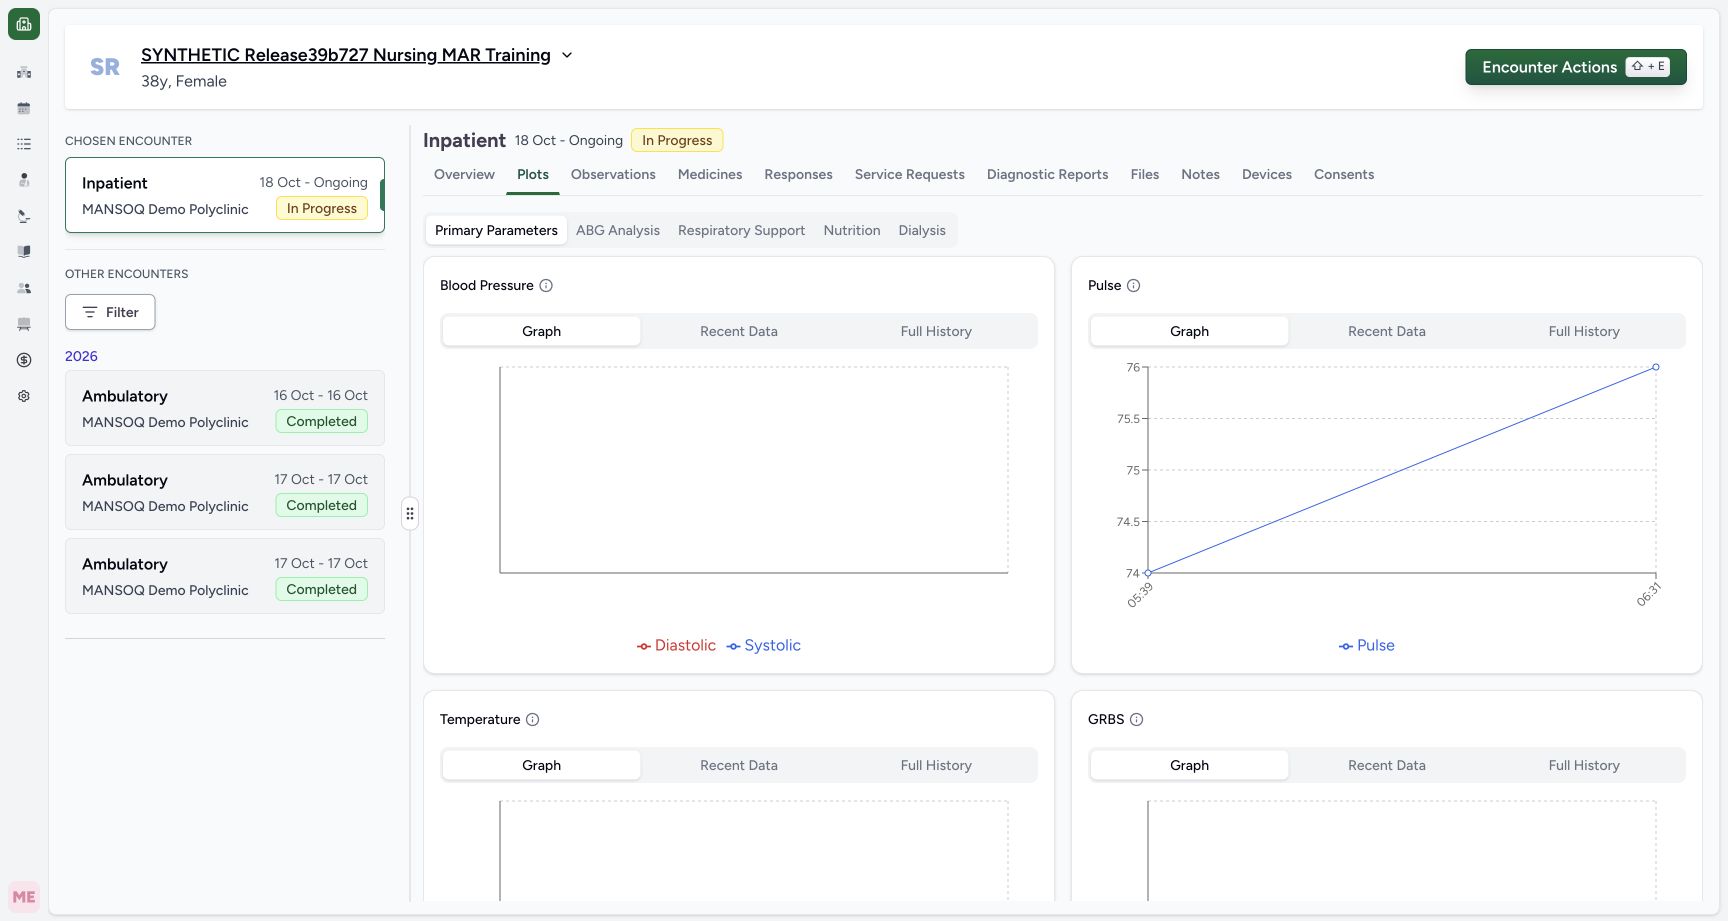
Task: Open the facility building sidebar icon
Action: point(24,72)
